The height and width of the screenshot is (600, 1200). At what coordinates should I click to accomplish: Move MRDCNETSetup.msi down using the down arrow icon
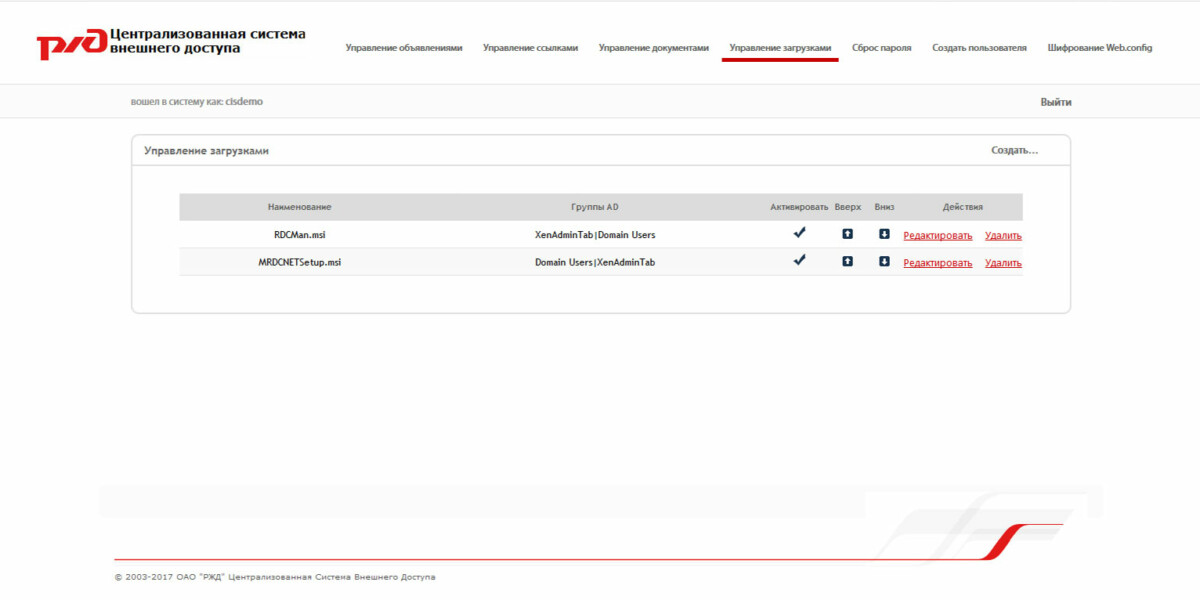(886, 262)
